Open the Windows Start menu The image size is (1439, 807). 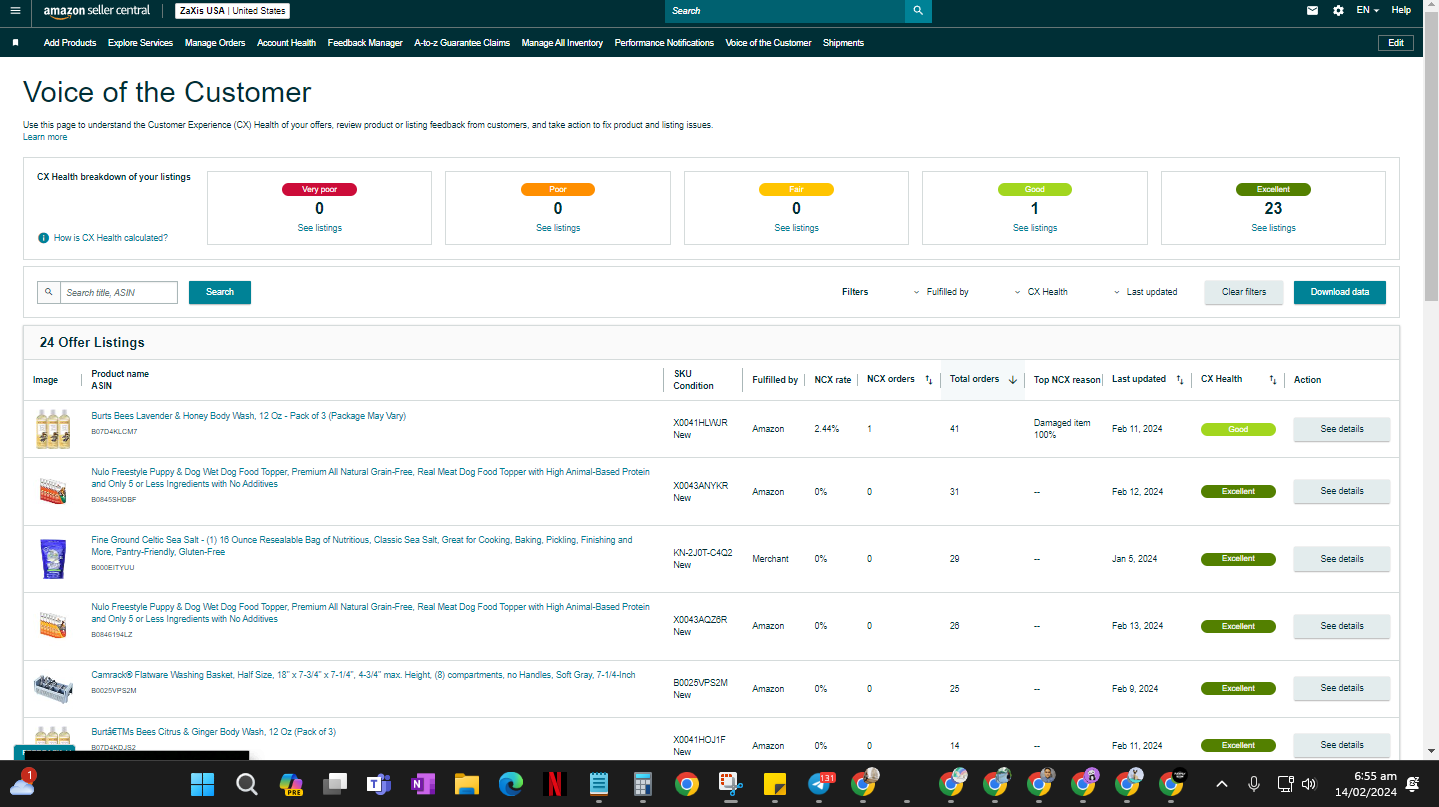202,784
